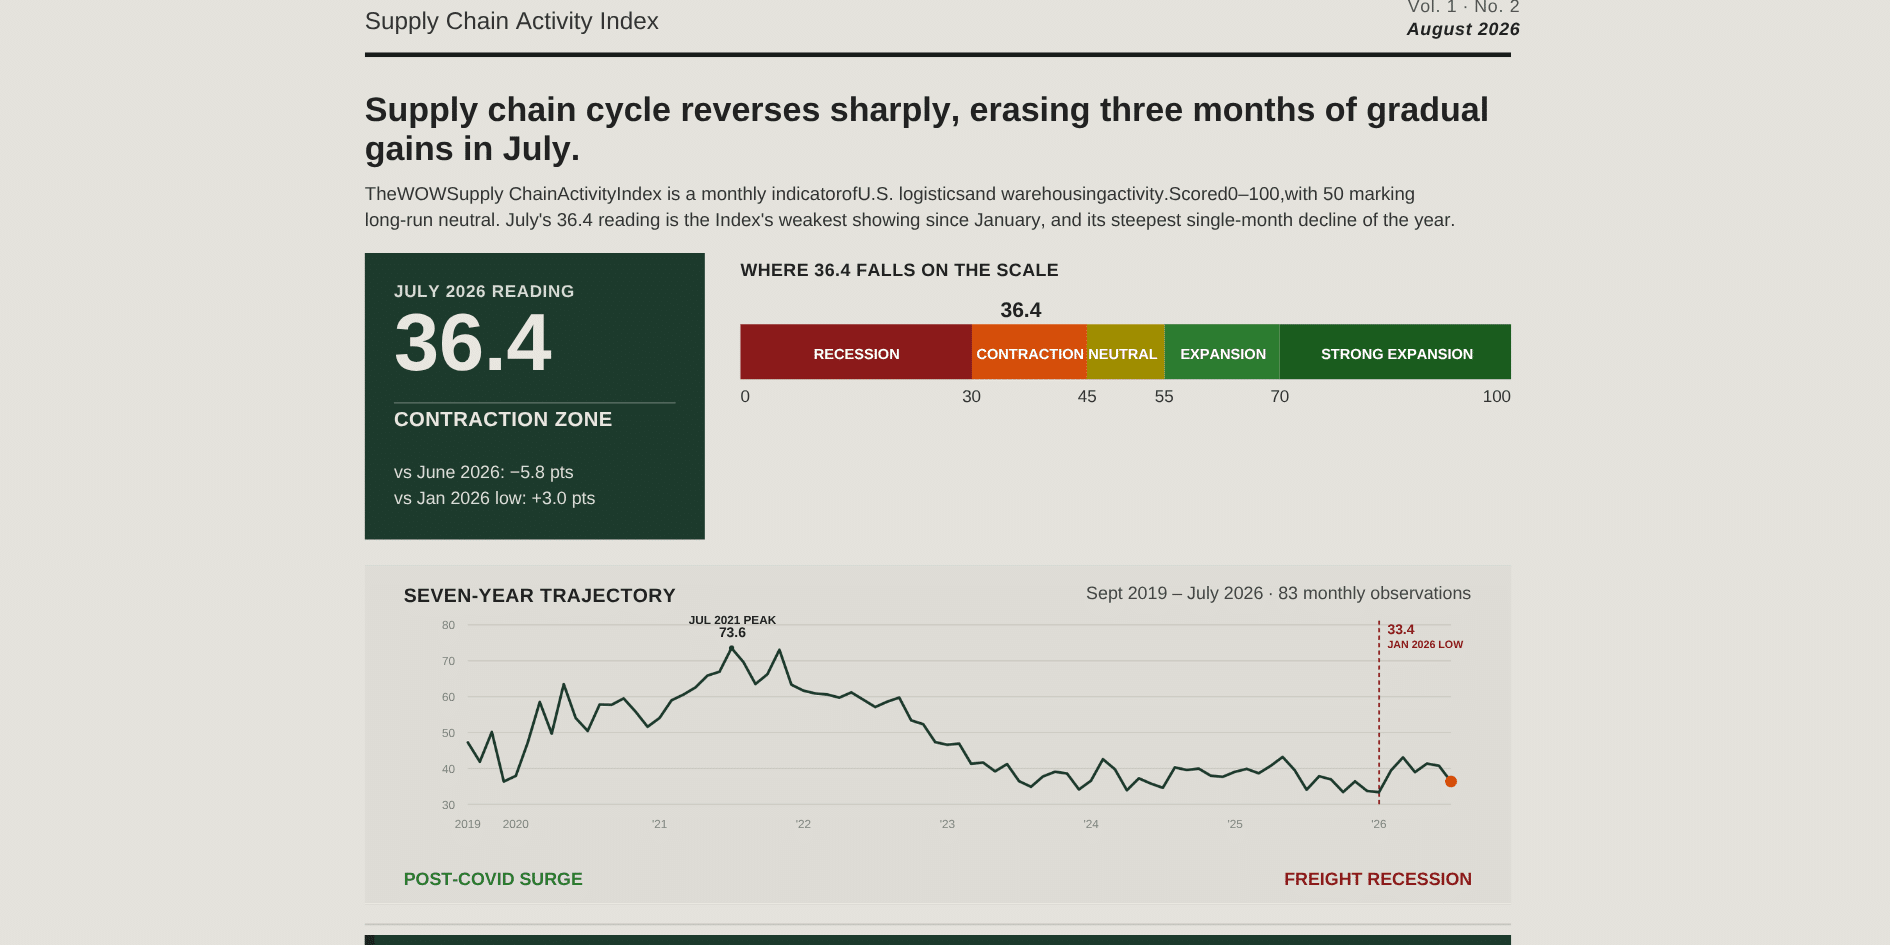Click the 36.4 marker above the scale
The image size is (1890, 945).
coord(1021,310)
